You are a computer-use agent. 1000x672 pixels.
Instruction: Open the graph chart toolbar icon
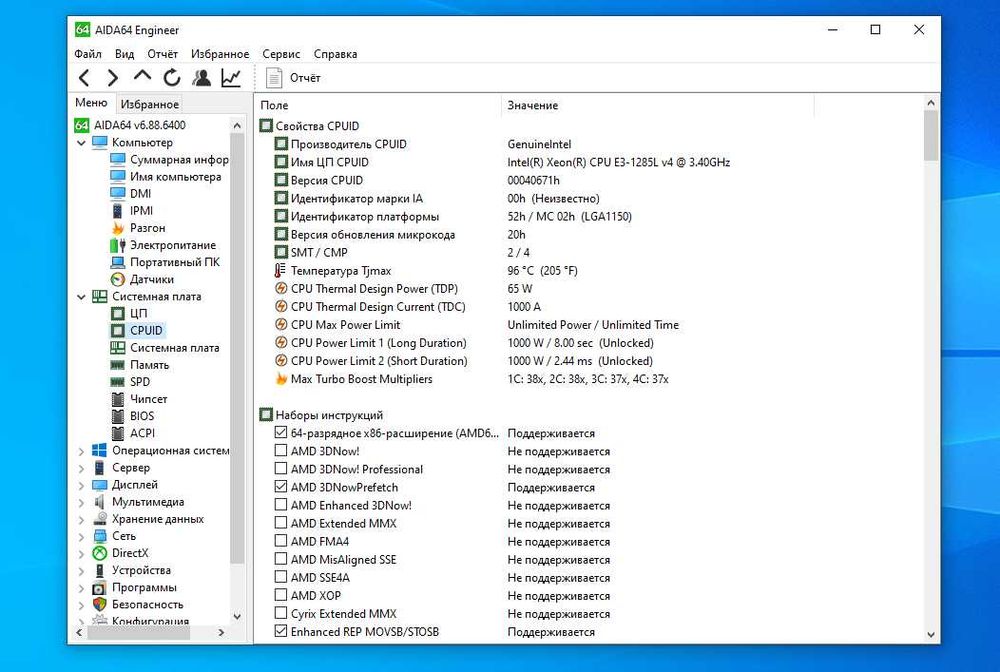(x=231, y=78)
